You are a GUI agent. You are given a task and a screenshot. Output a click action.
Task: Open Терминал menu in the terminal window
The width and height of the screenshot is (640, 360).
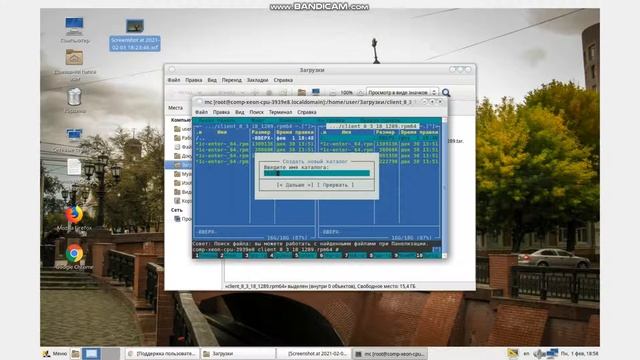[x=280, y=112]
